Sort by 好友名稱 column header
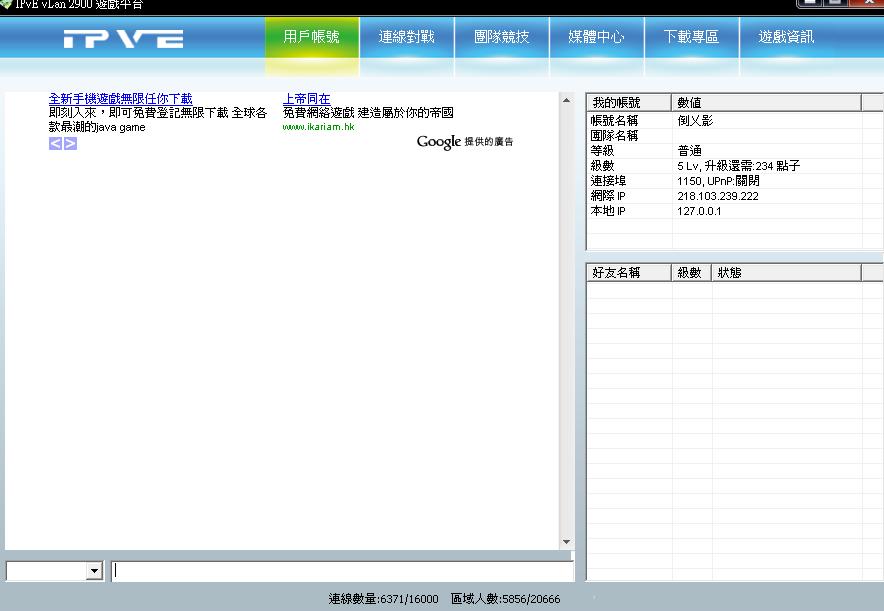 pyautogui.click(x=629, y=273)
